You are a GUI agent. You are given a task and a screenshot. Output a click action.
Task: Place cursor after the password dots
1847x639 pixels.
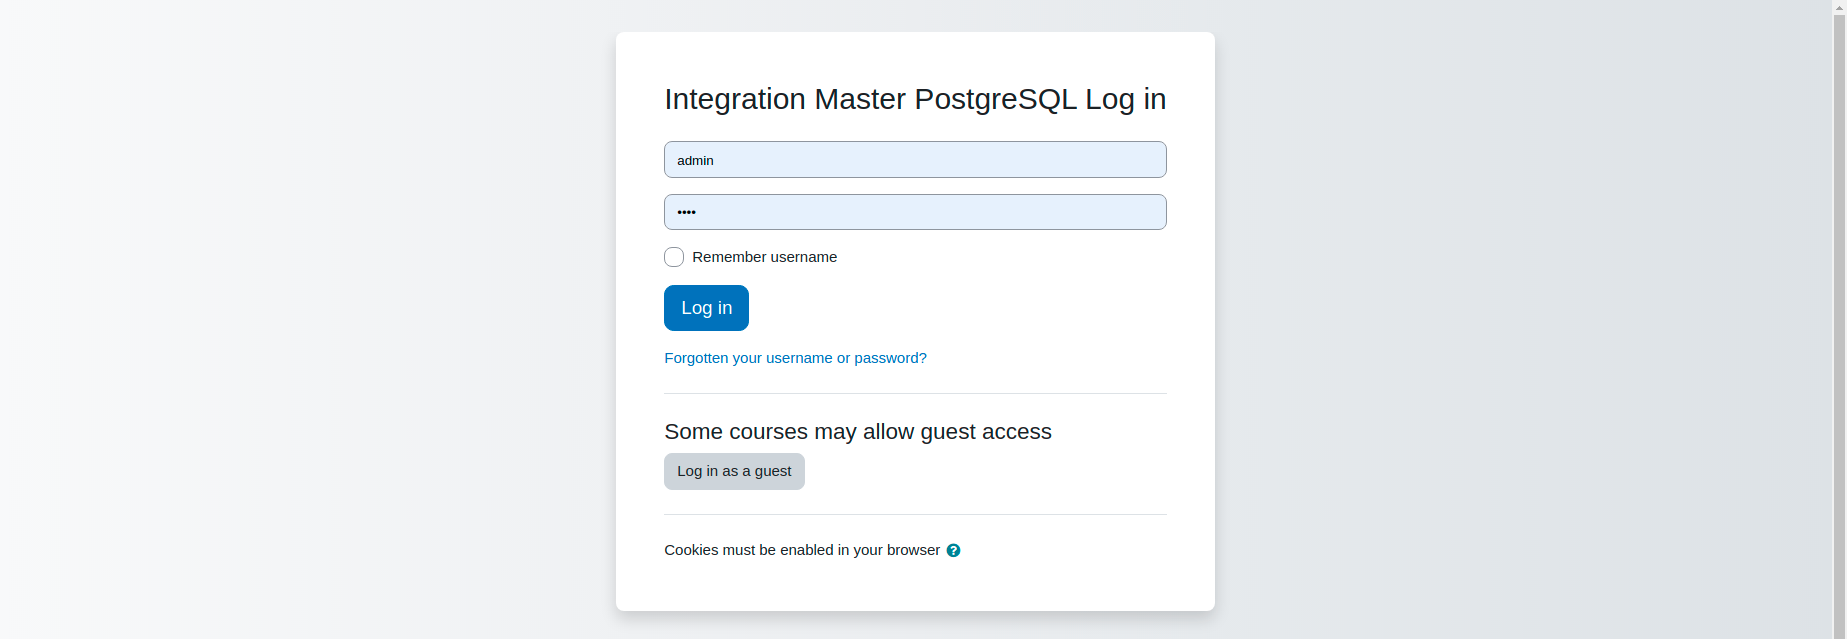698,212
